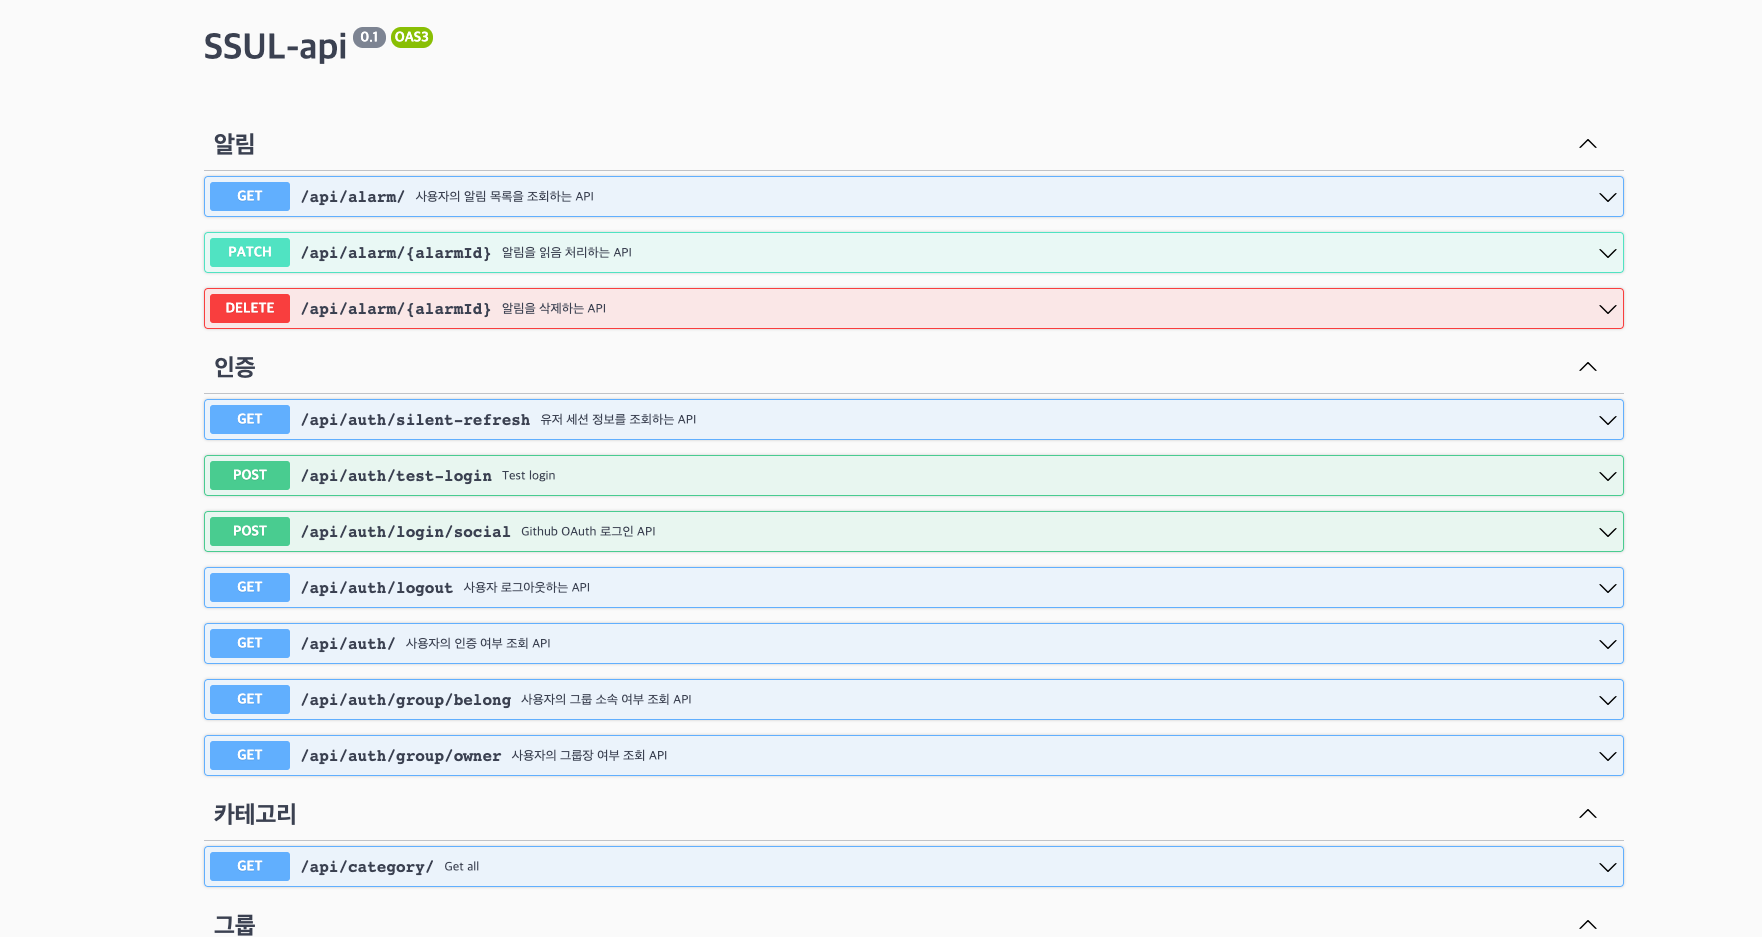
Task: Click the 'Test login' description
Action: coord(529,475)
